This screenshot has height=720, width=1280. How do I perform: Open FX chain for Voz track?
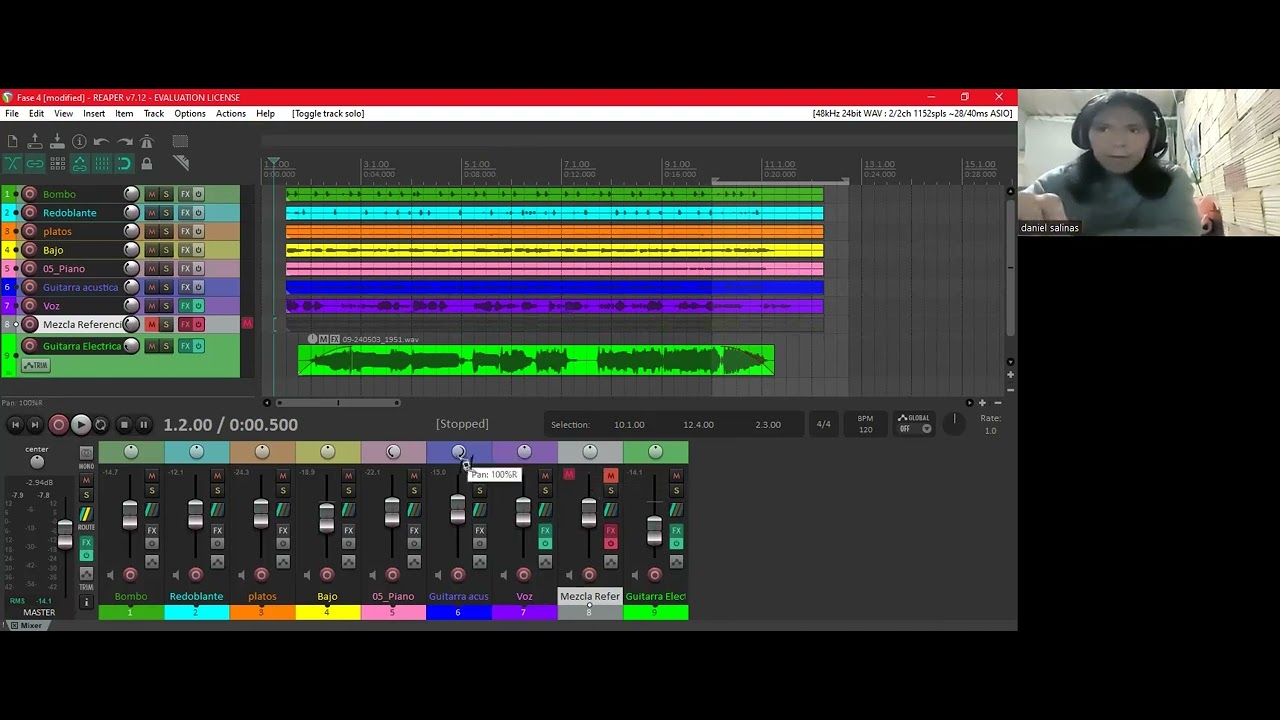[x=185, y=306]
